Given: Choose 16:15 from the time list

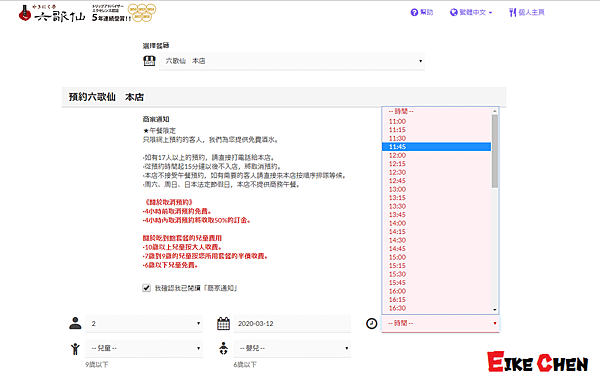Looking at the screenshot, I should pos(436,300).
